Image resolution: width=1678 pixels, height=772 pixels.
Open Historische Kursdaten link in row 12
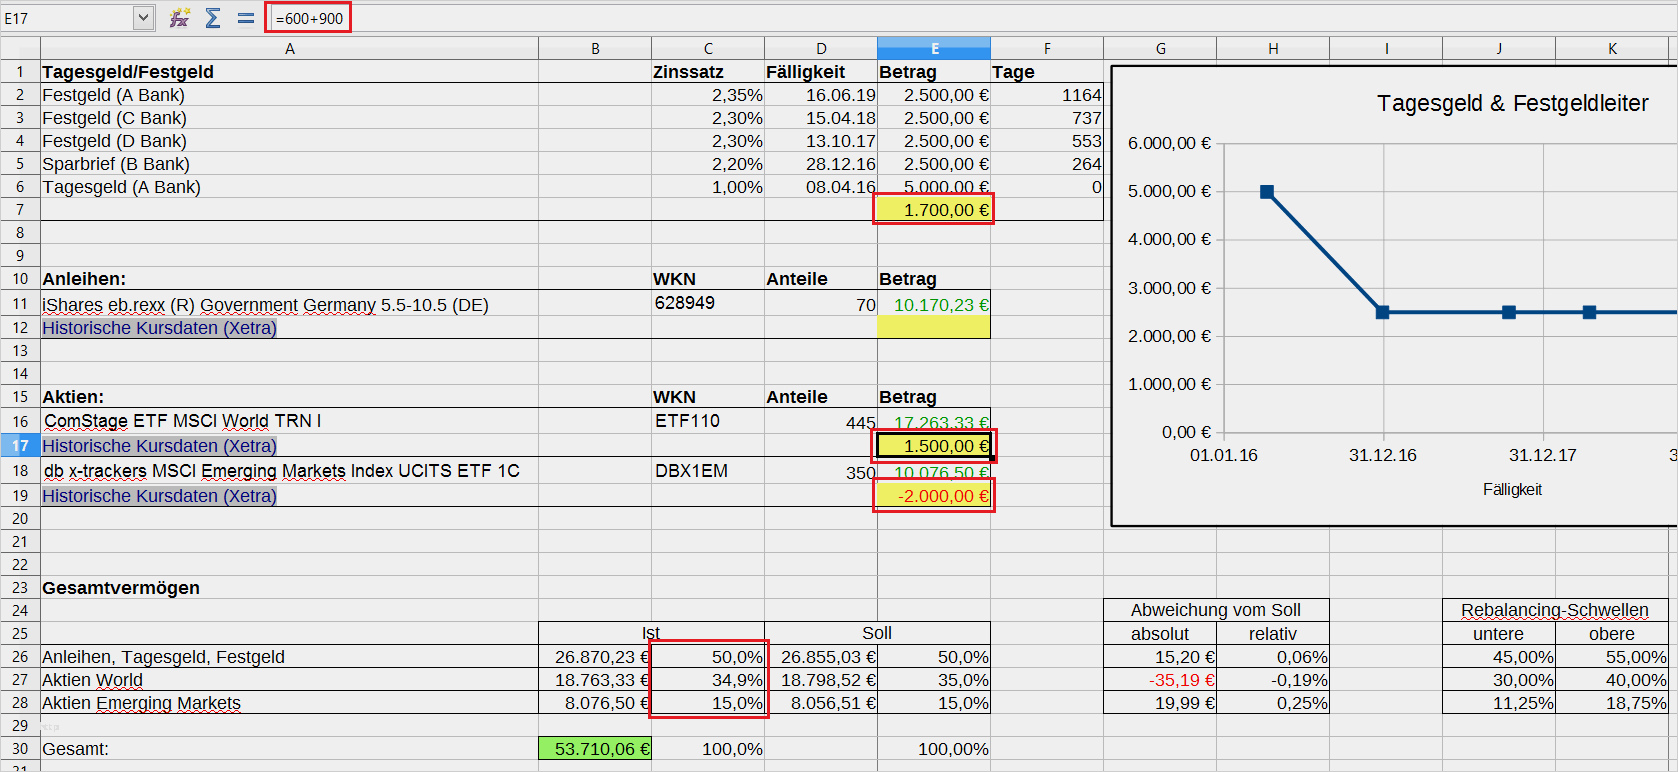[159, 328]
